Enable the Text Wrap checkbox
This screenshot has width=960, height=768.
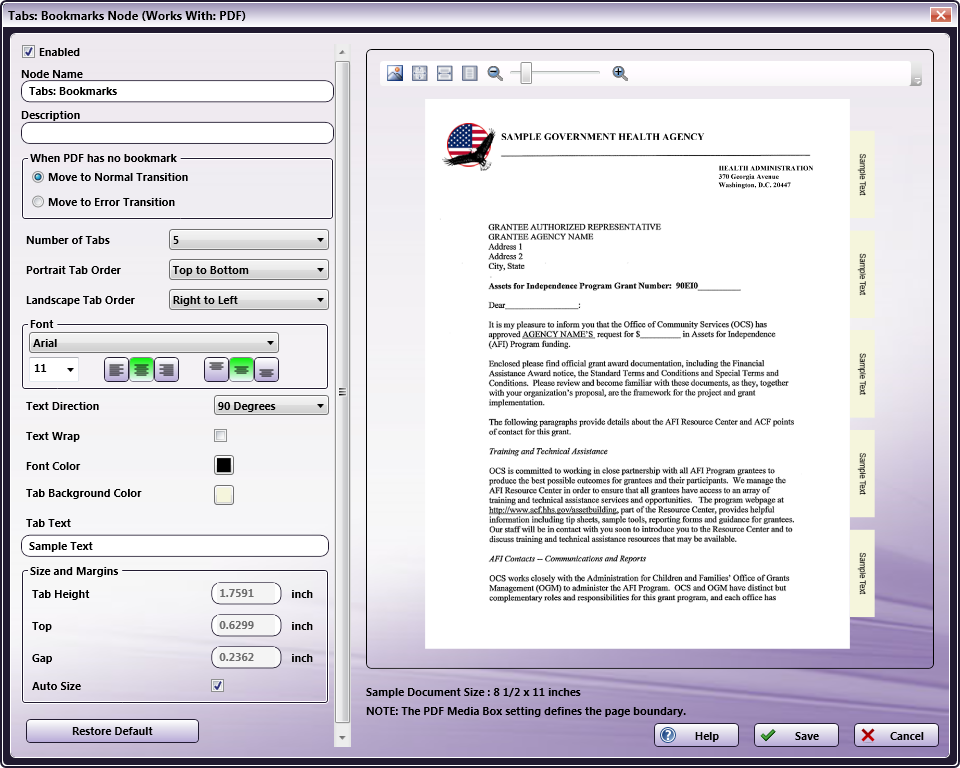tap(220, 435)
